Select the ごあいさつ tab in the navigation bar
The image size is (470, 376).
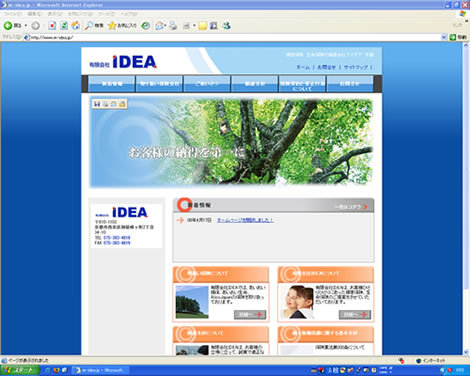click(x=207, y=84)
